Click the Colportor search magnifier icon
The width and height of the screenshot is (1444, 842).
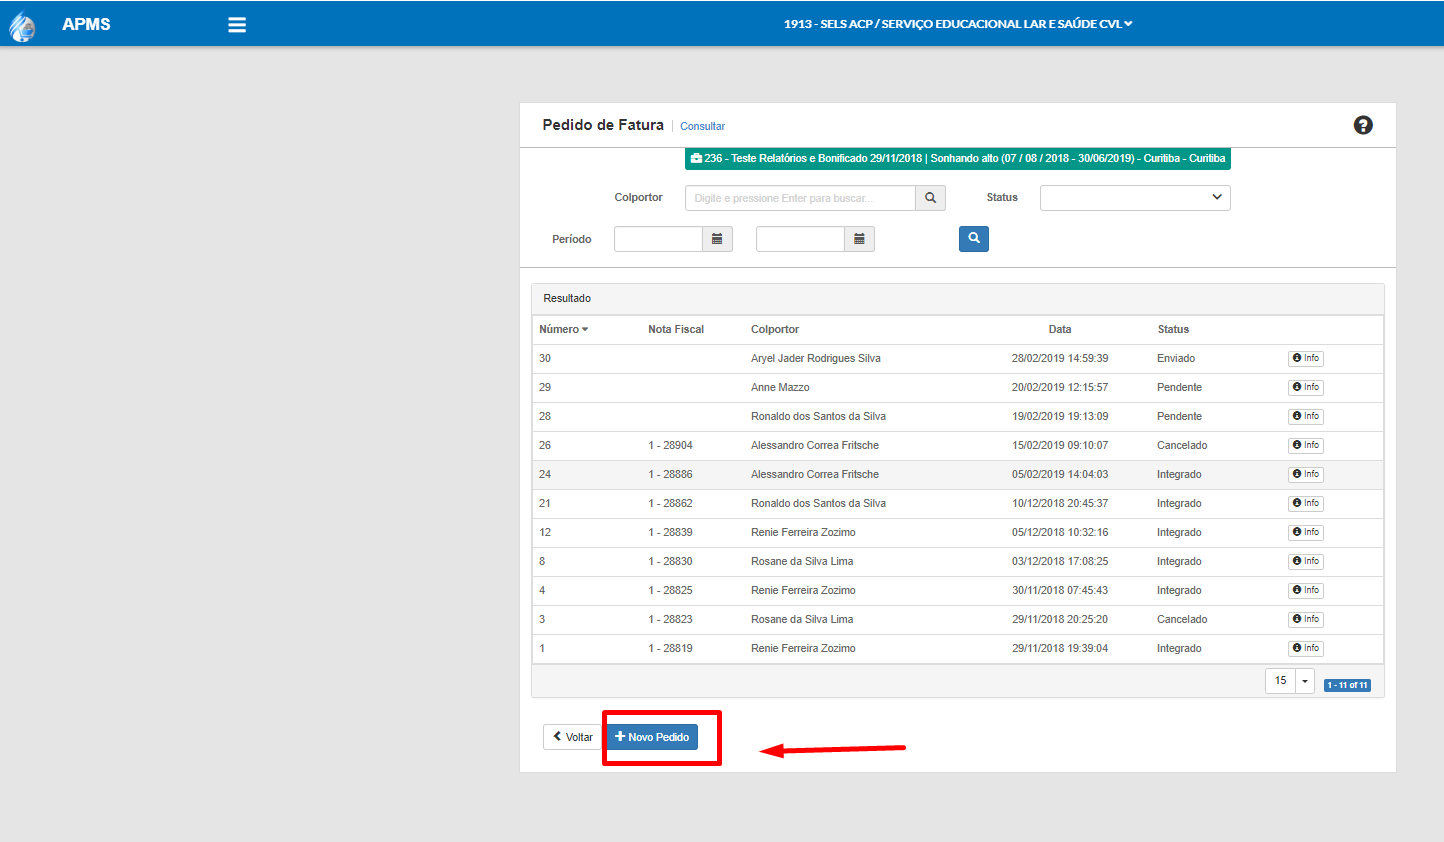[930, 198]
